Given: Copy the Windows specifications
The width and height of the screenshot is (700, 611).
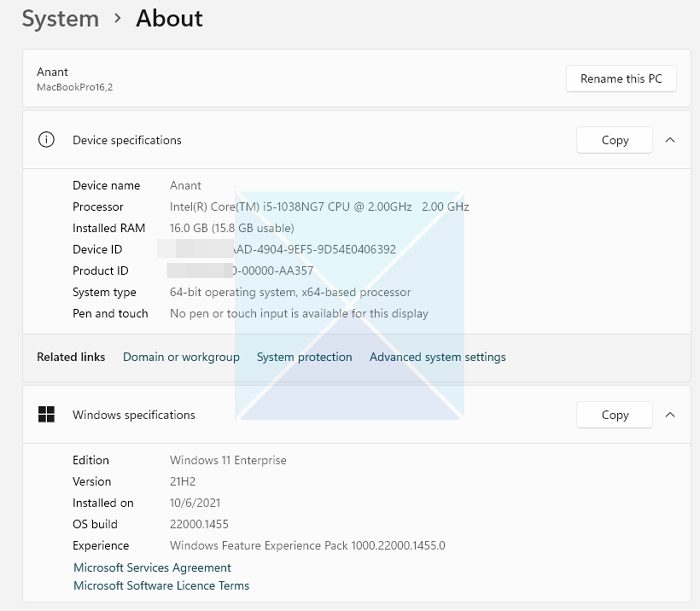Looking at the screenshot, I should (614, 415).
